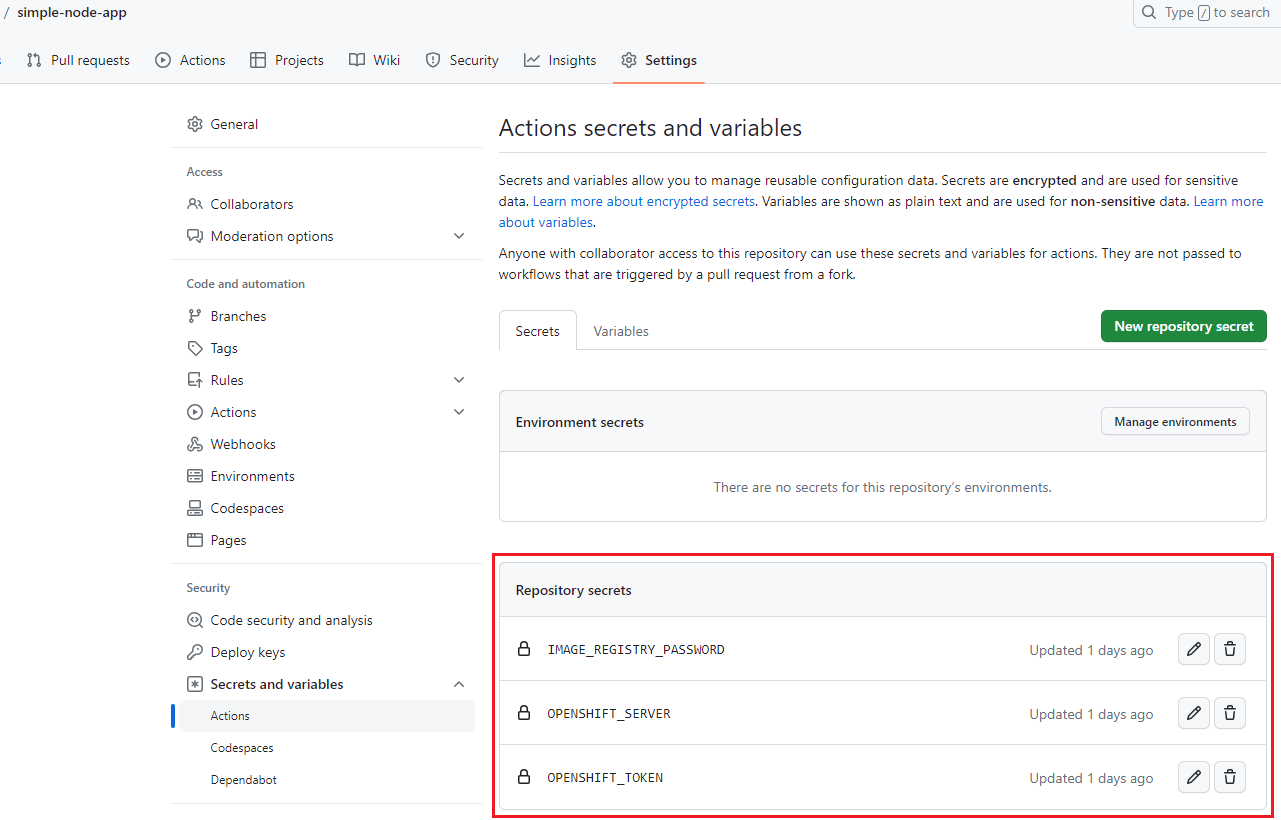Click the Deploy keys key icon
Viewport: 1281px width, 820px height.
pos(195,652)
